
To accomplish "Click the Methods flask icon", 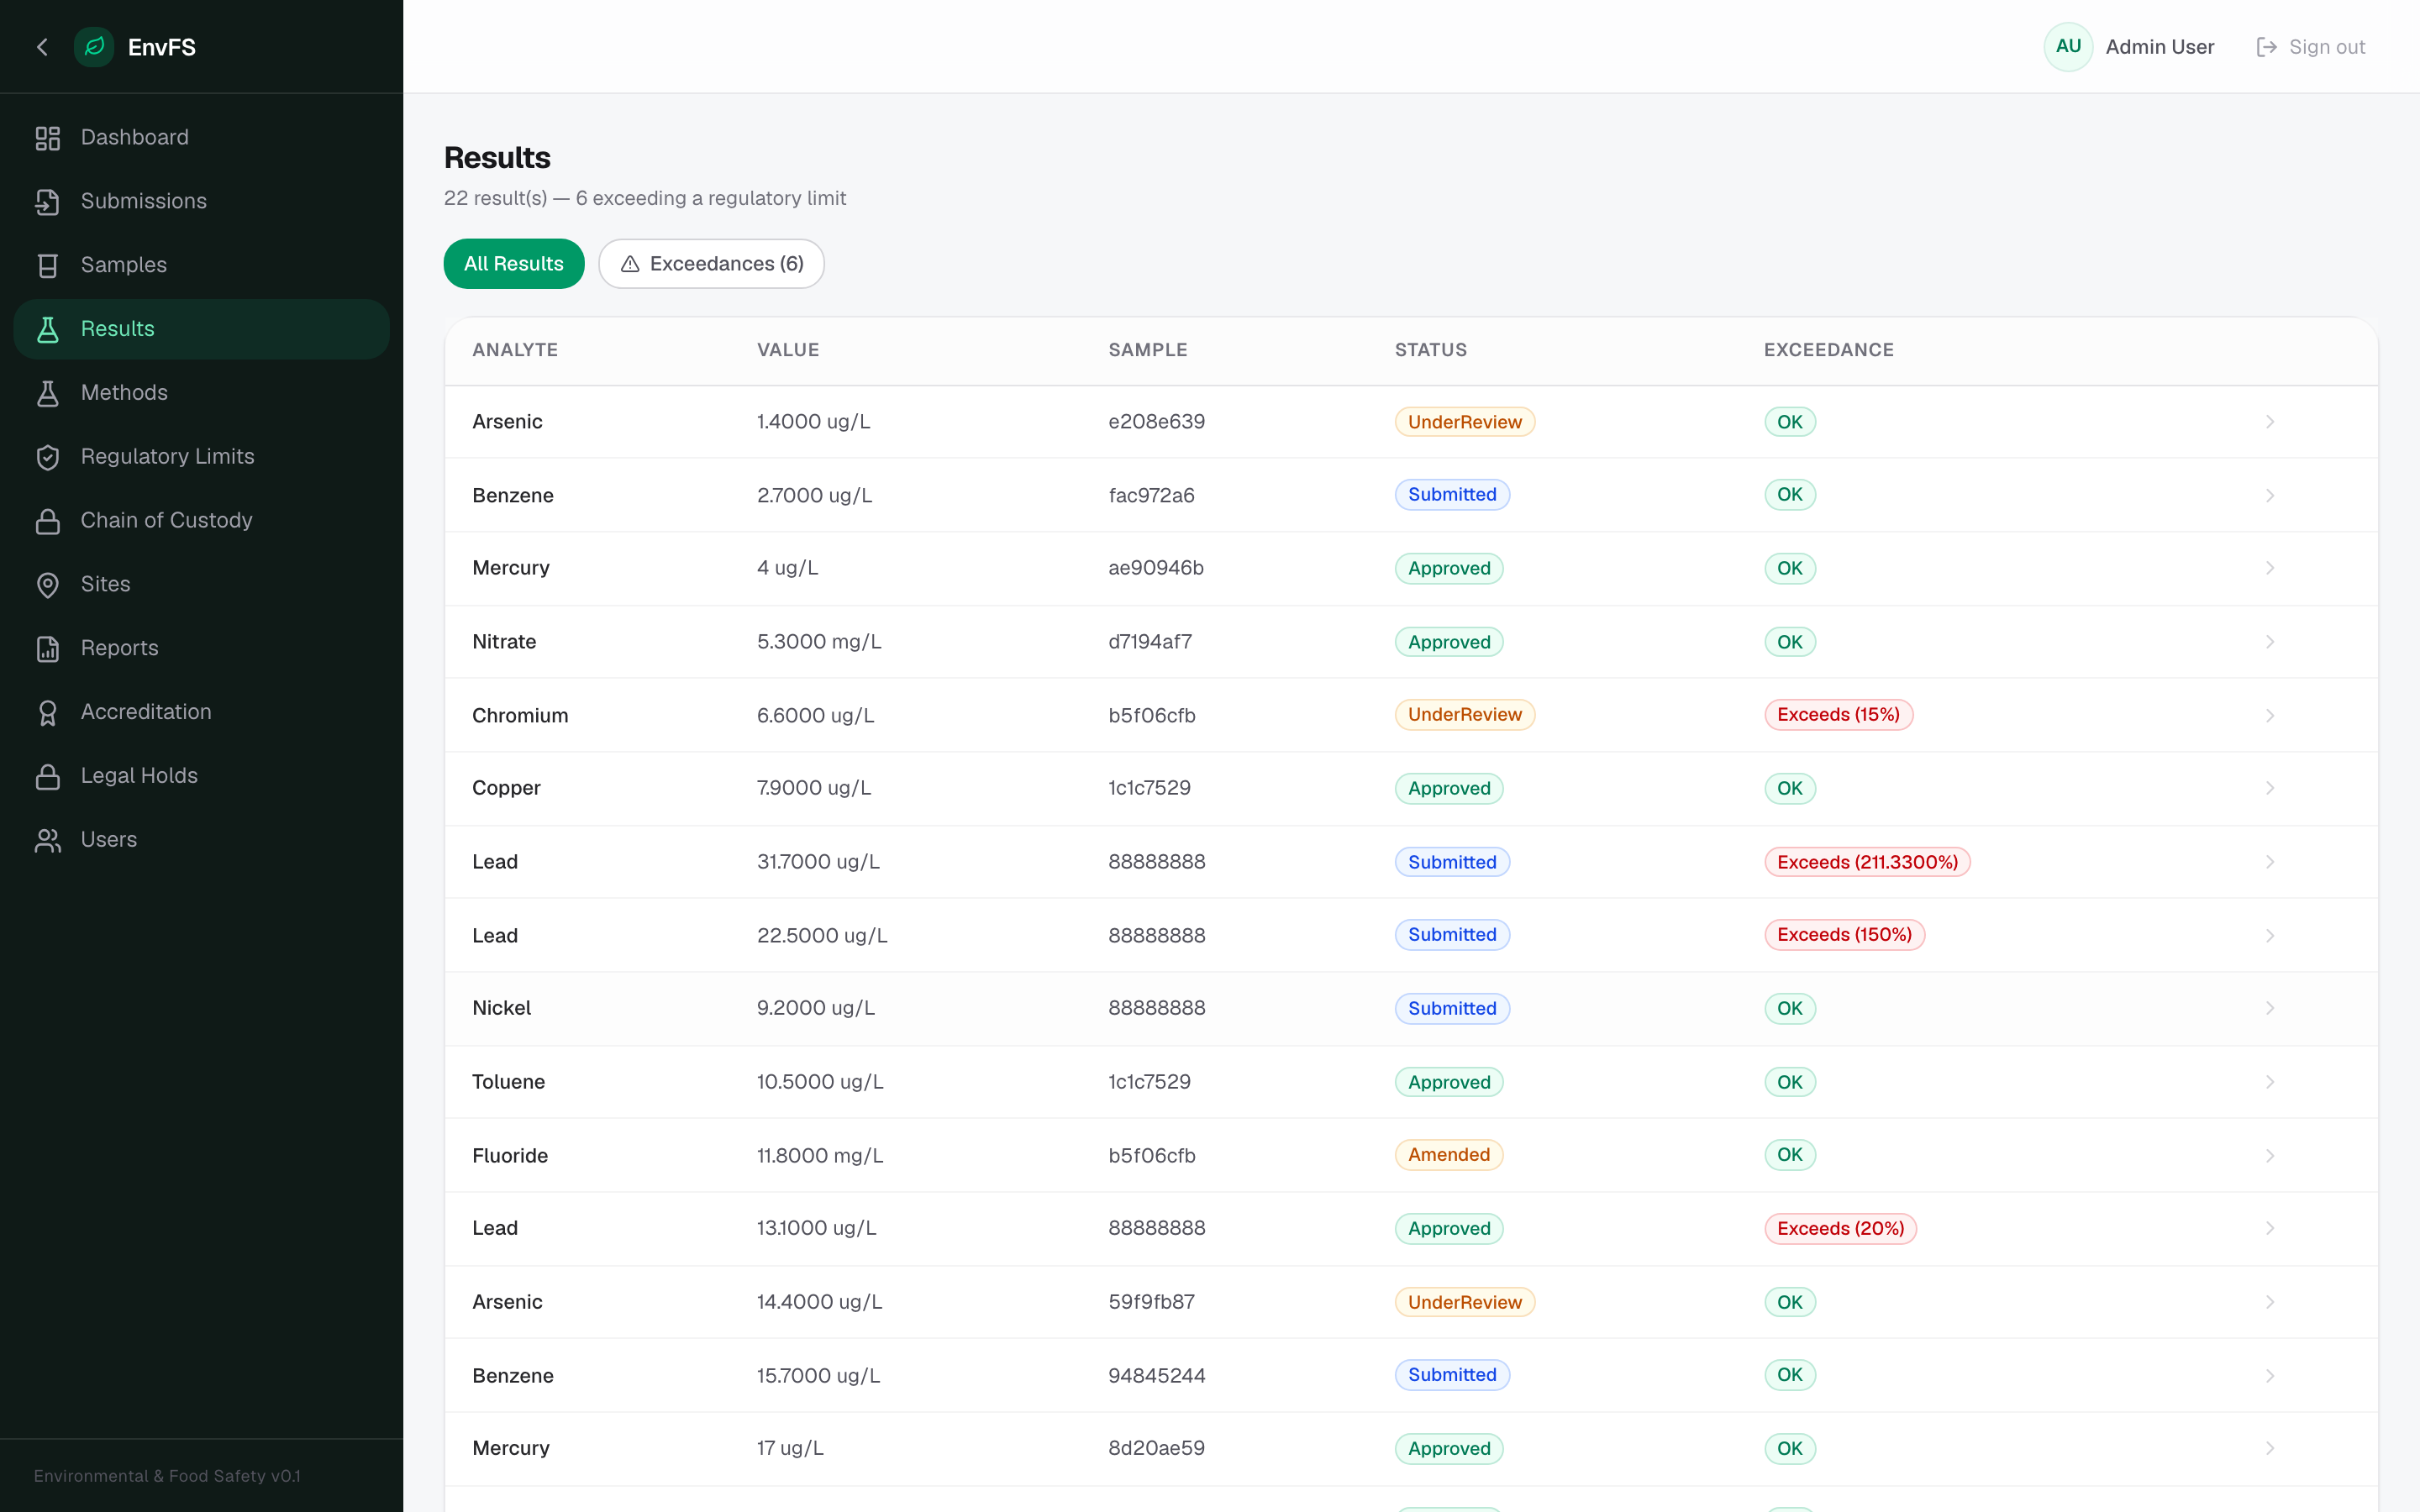I will coord(48,393).
